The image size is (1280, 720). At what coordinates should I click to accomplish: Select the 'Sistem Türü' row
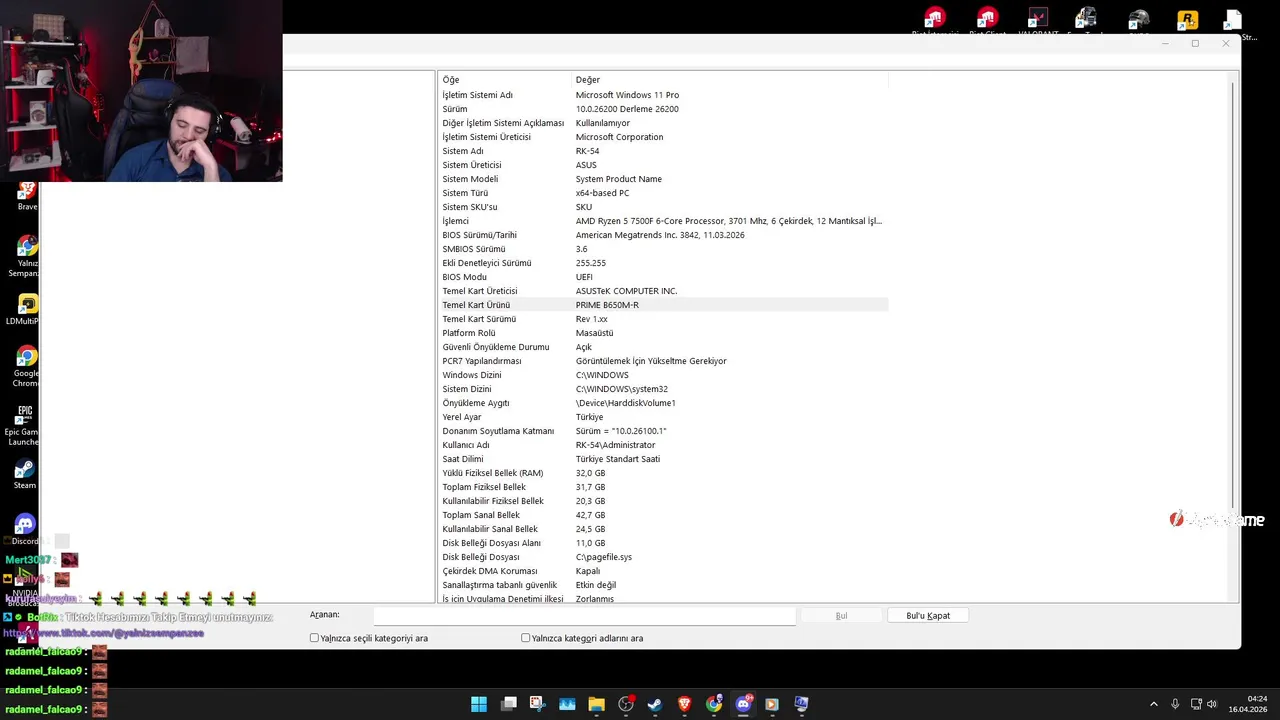pos(663,193)
